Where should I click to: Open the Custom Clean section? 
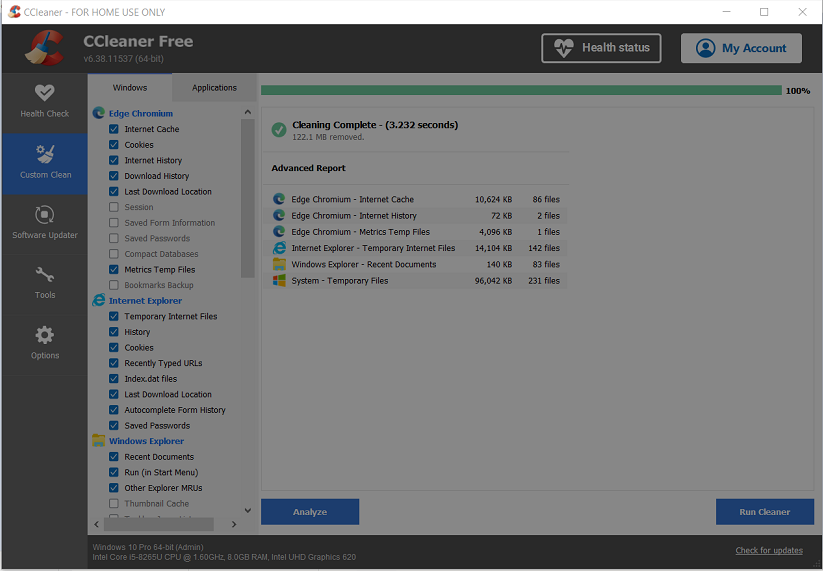[x=45, y=164]
